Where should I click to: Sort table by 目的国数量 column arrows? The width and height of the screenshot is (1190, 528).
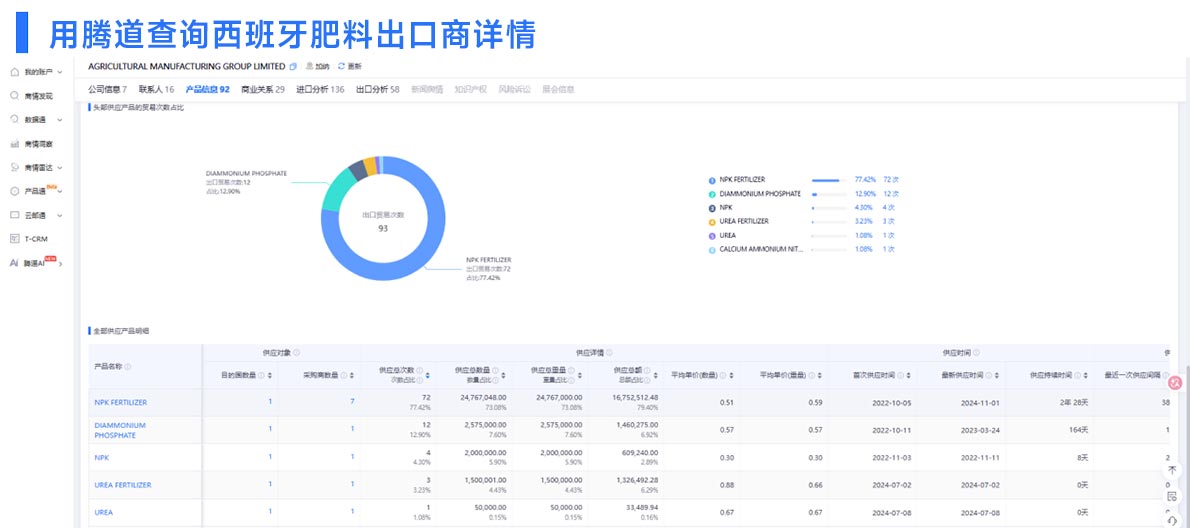point(269,376)
